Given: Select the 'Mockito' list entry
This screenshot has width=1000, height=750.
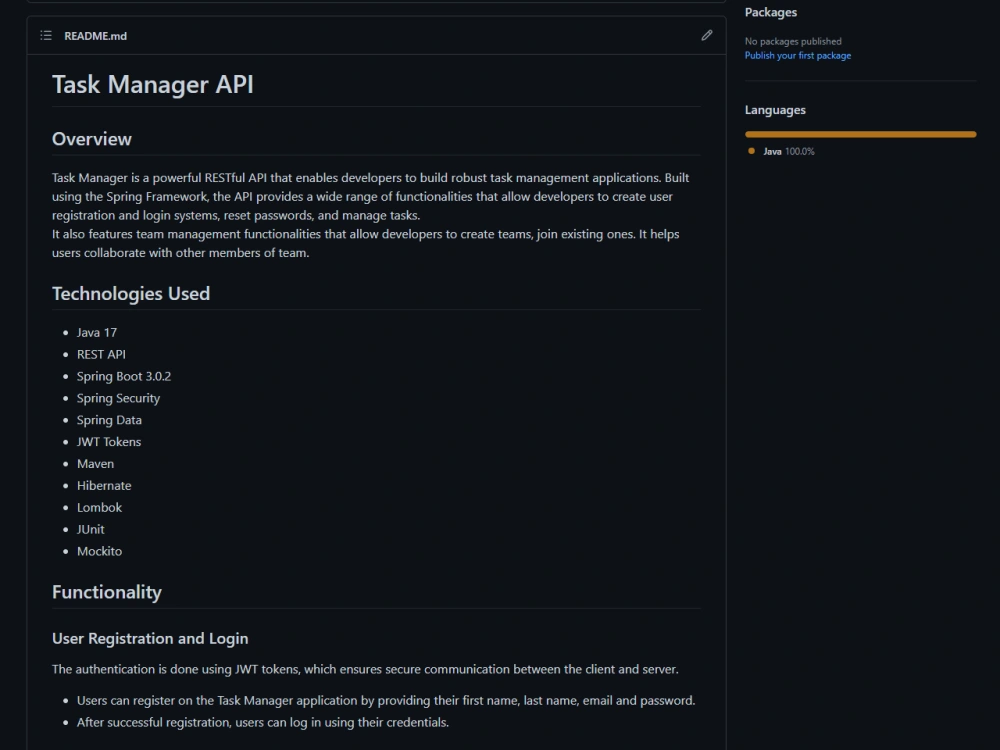Looking at the screenshot, I should tap(100, 551).
